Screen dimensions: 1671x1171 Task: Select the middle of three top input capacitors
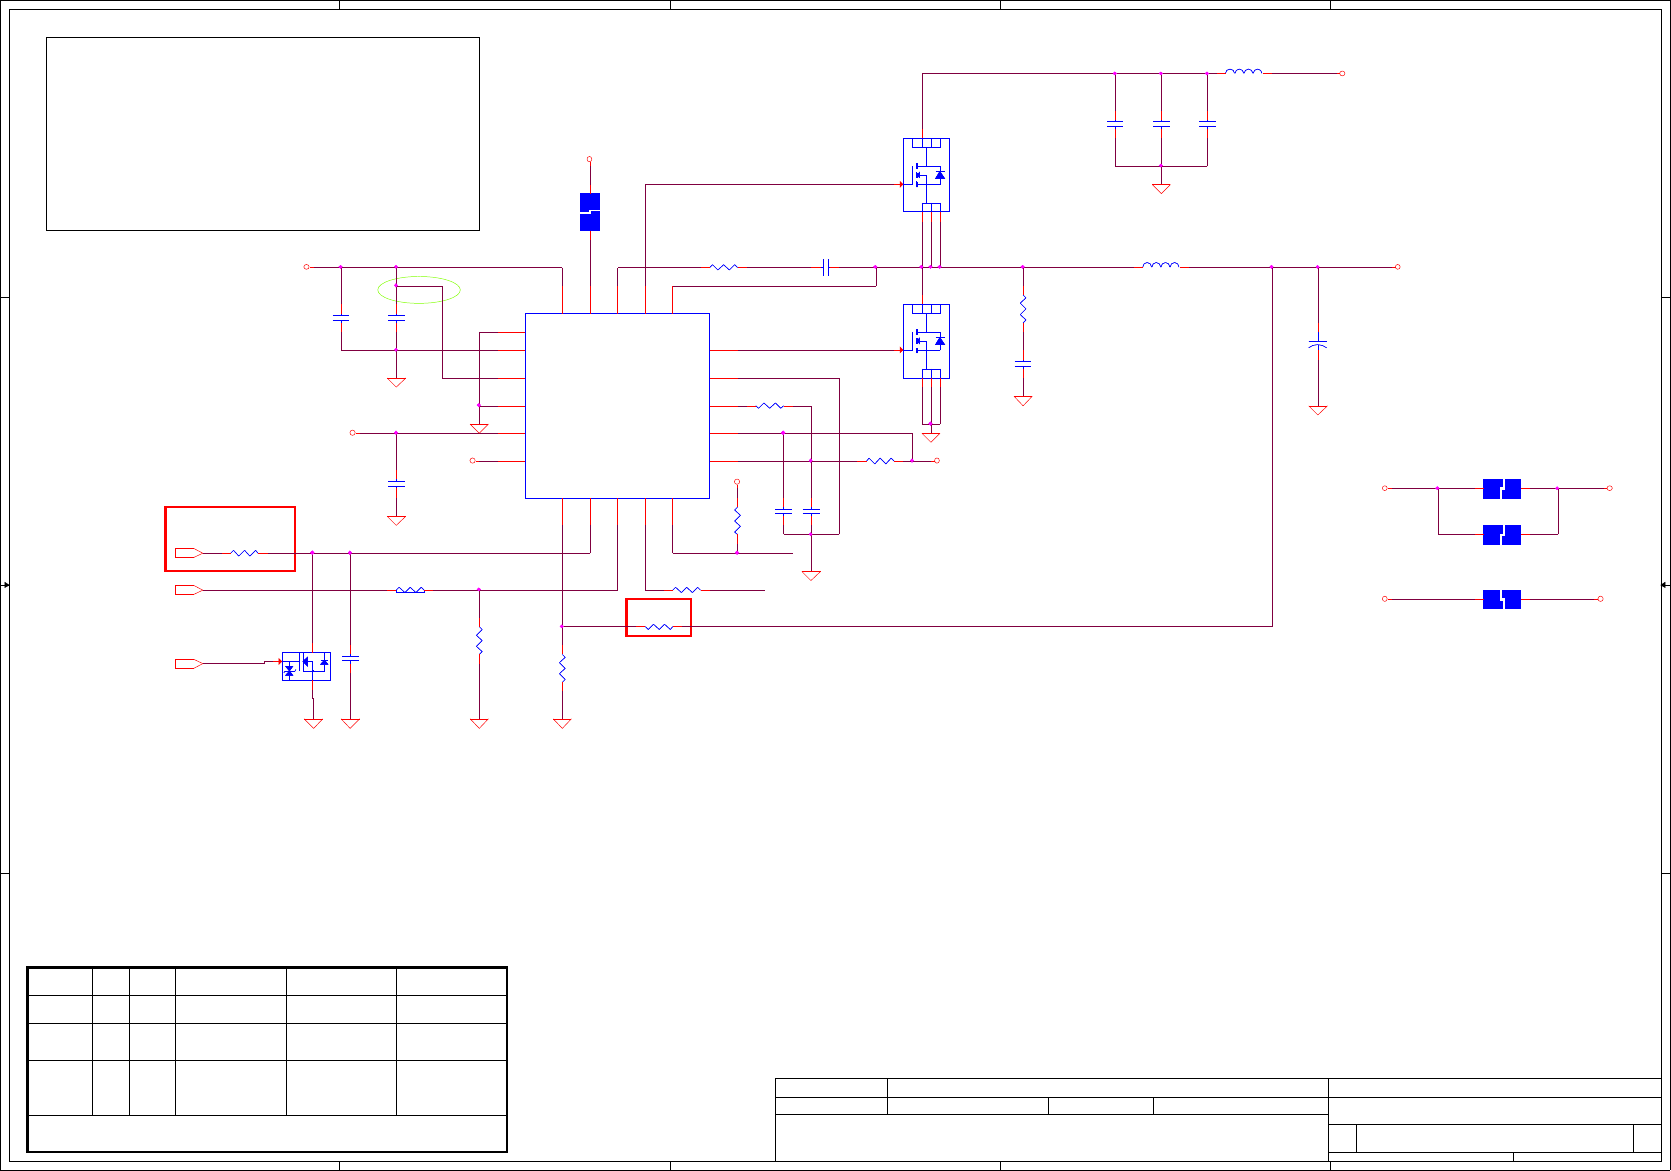pyautogui.click(x=1161, y=124)
